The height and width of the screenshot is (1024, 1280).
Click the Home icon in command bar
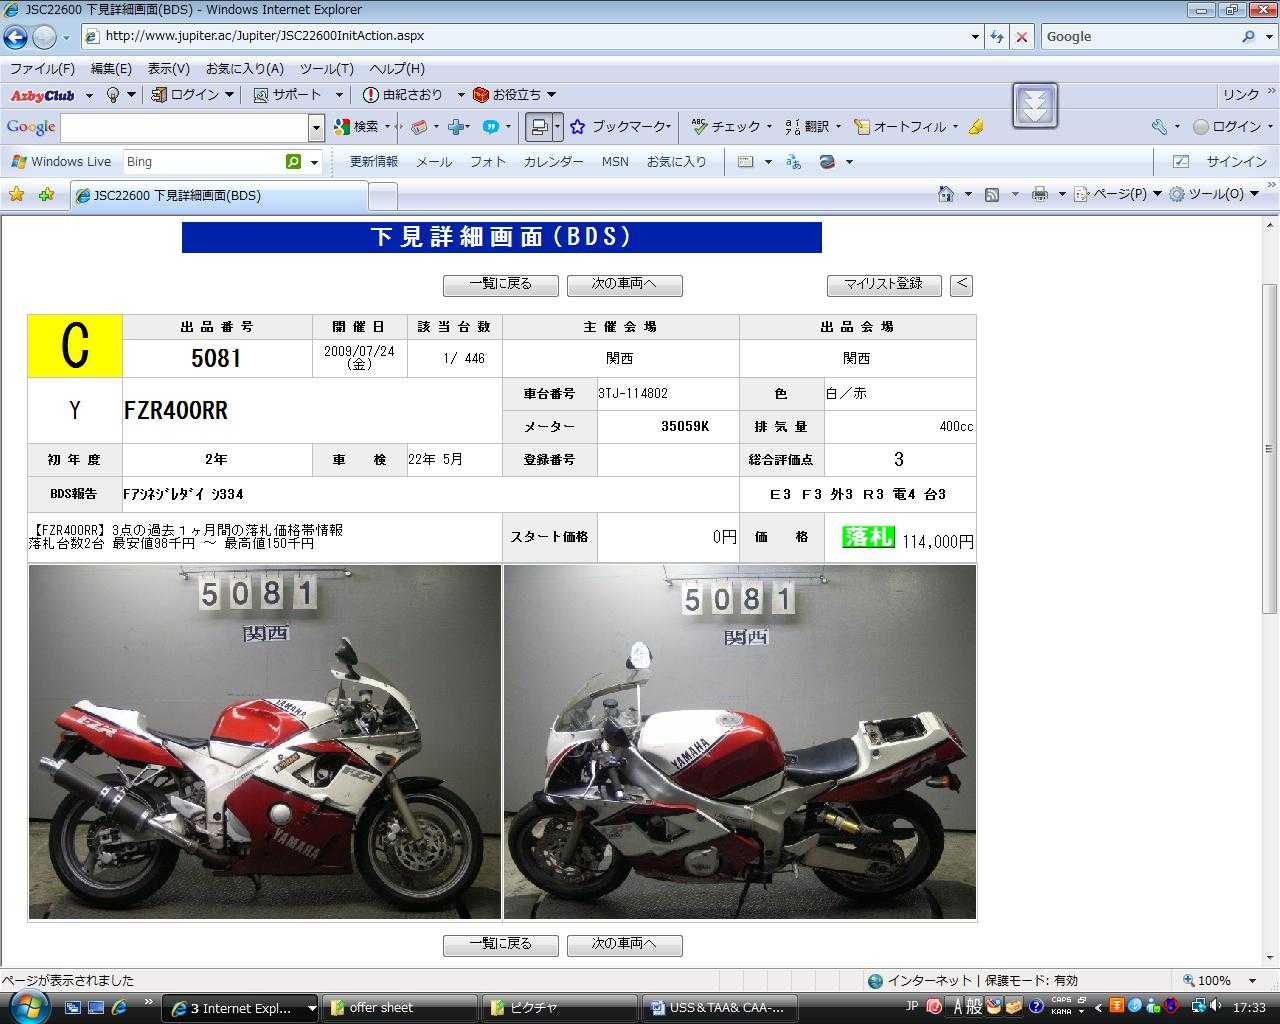tap(946, 194)
